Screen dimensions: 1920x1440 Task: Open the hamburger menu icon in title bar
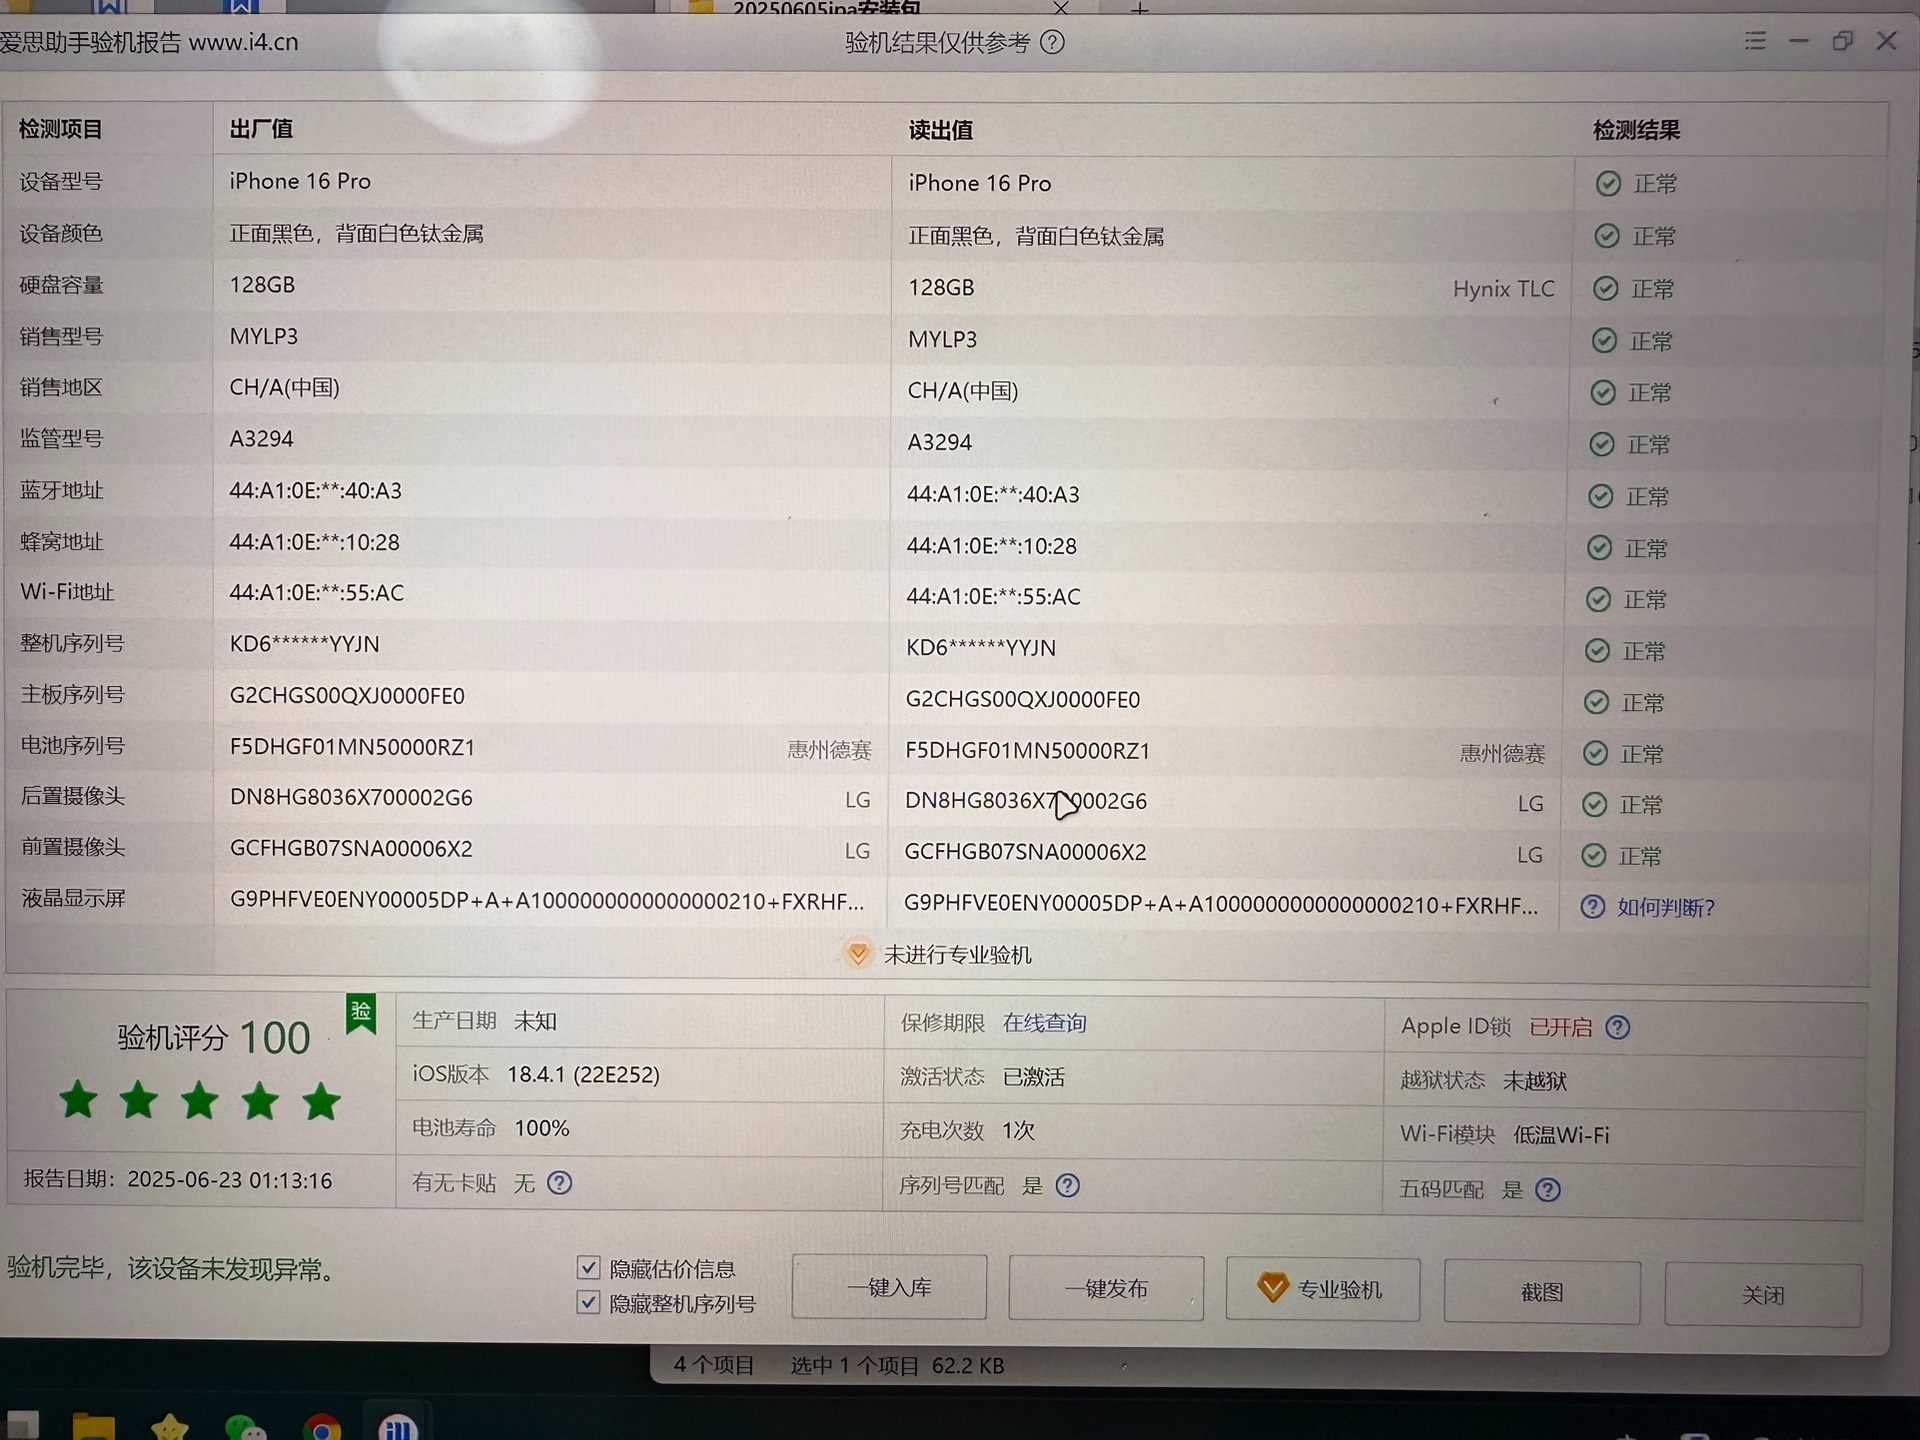tap(1755, 41)
